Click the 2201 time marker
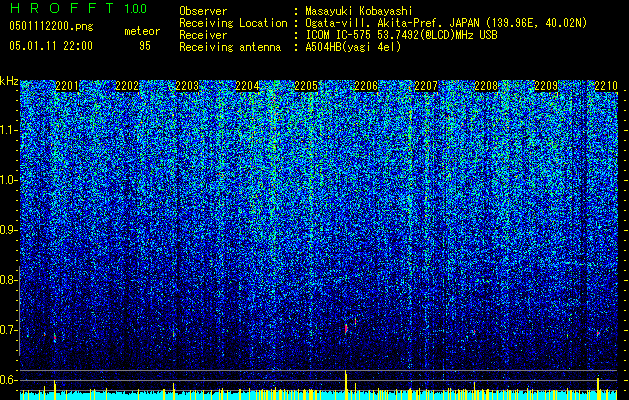Image resolution: width=629 pixels, height=400 pixels. [x=67, y=86]
